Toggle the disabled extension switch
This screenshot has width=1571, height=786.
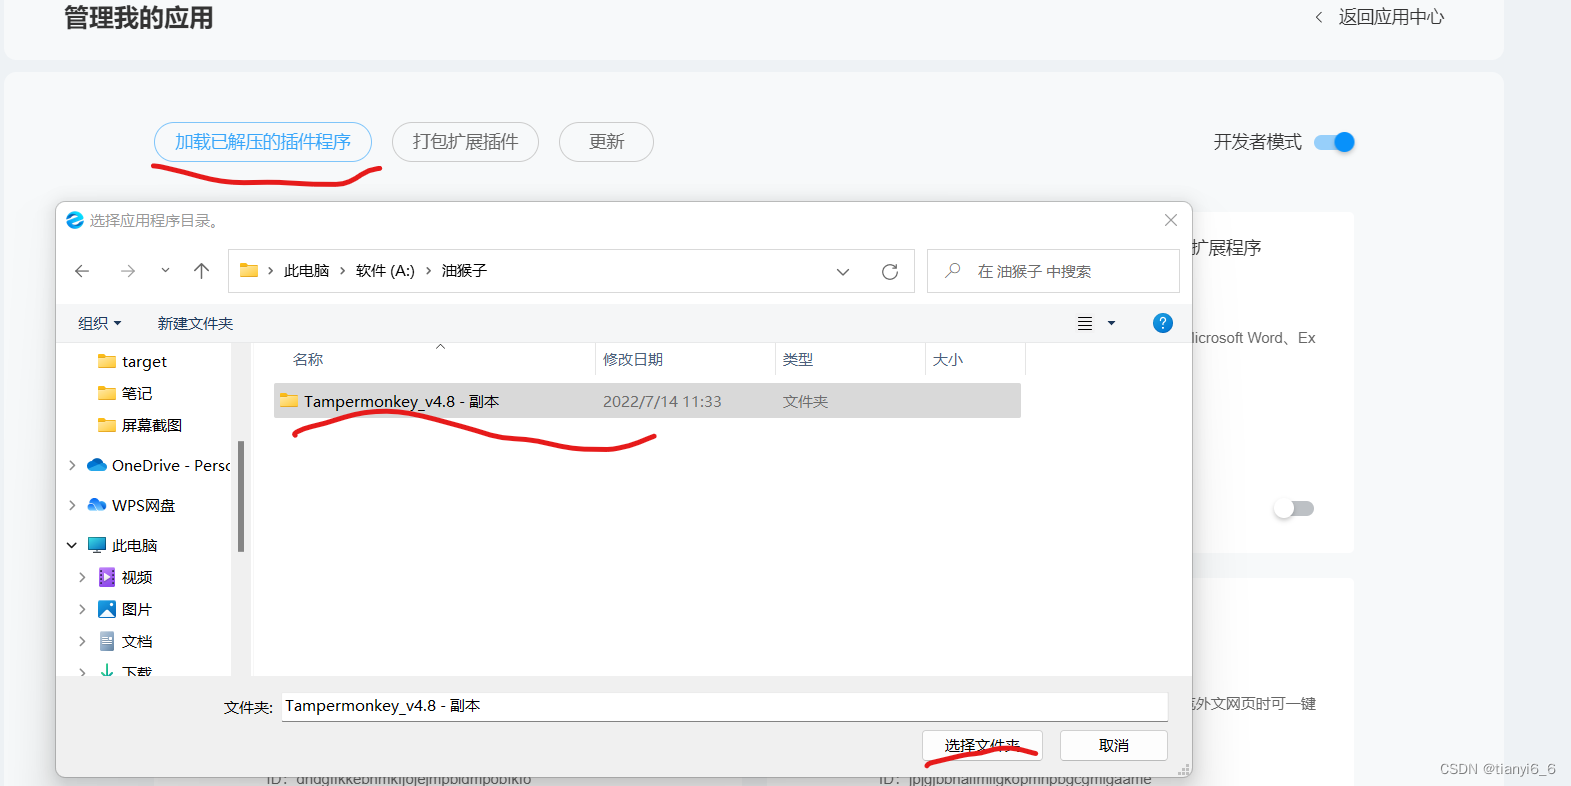click(1294, 509)
